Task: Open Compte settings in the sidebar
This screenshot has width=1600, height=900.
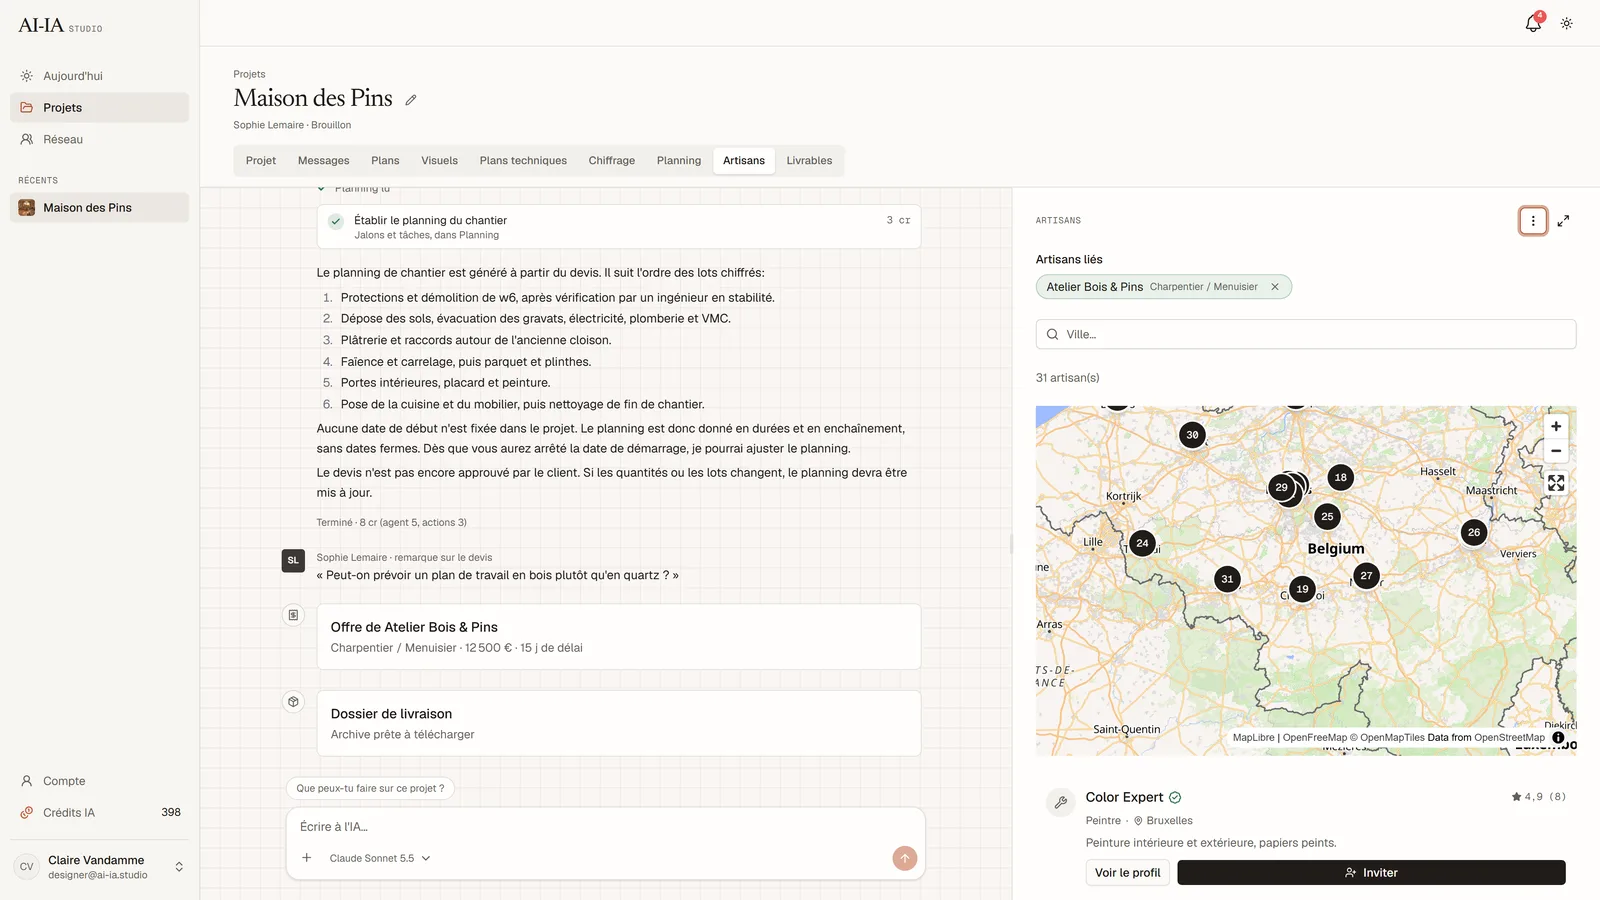Action: 99,781
